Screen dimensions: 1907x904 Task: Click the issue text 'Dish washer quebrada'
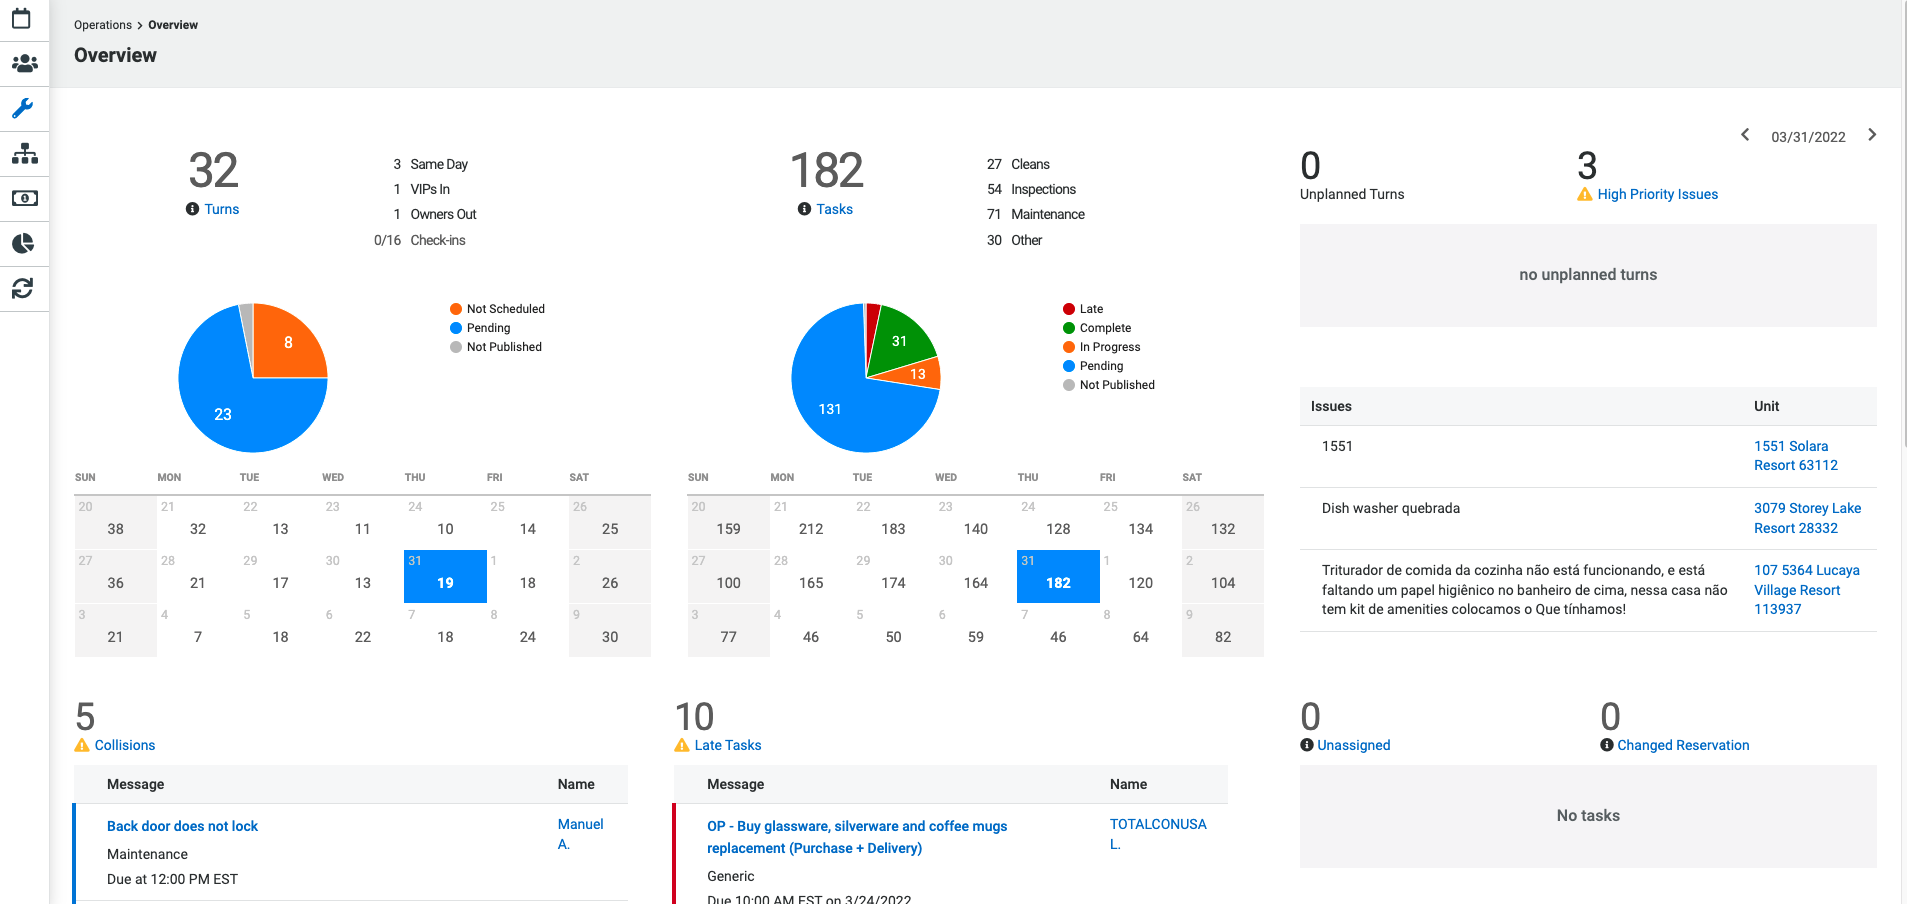pyautogui.click(x=1391, y=508)
